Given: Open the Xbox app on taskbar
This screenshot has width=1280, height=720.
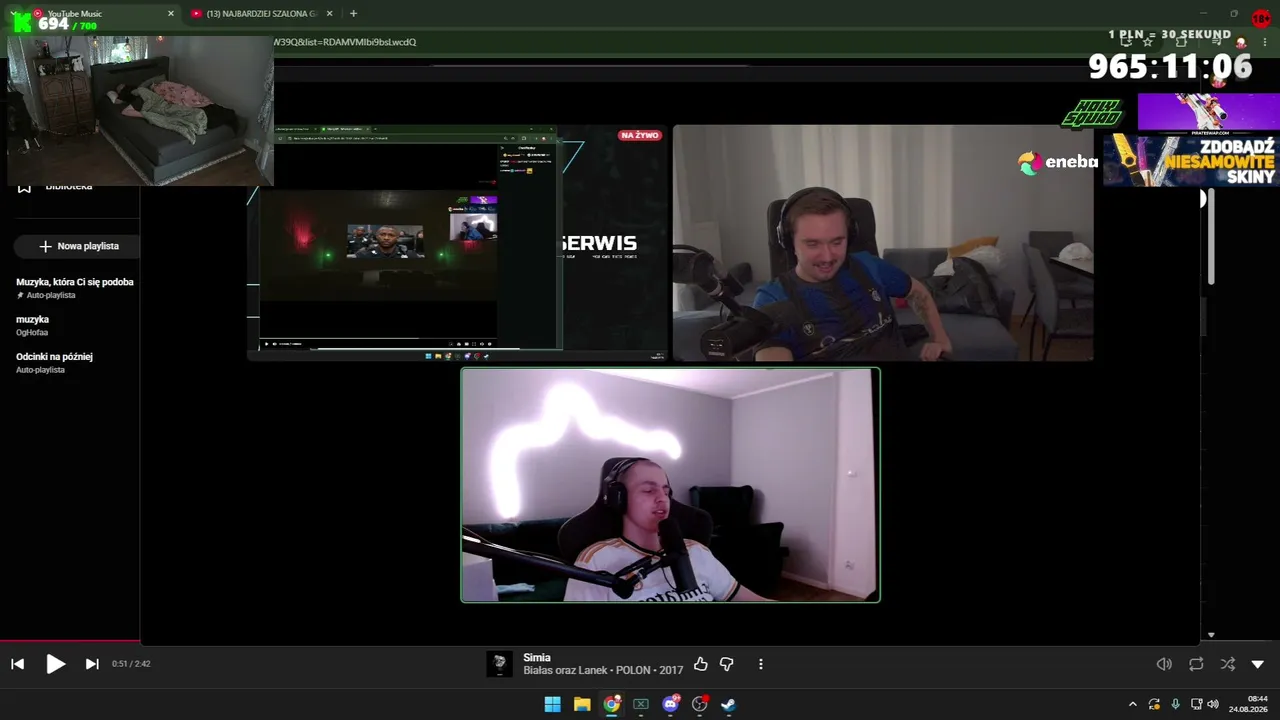Looking at the screenshot, I should [641, 704].
